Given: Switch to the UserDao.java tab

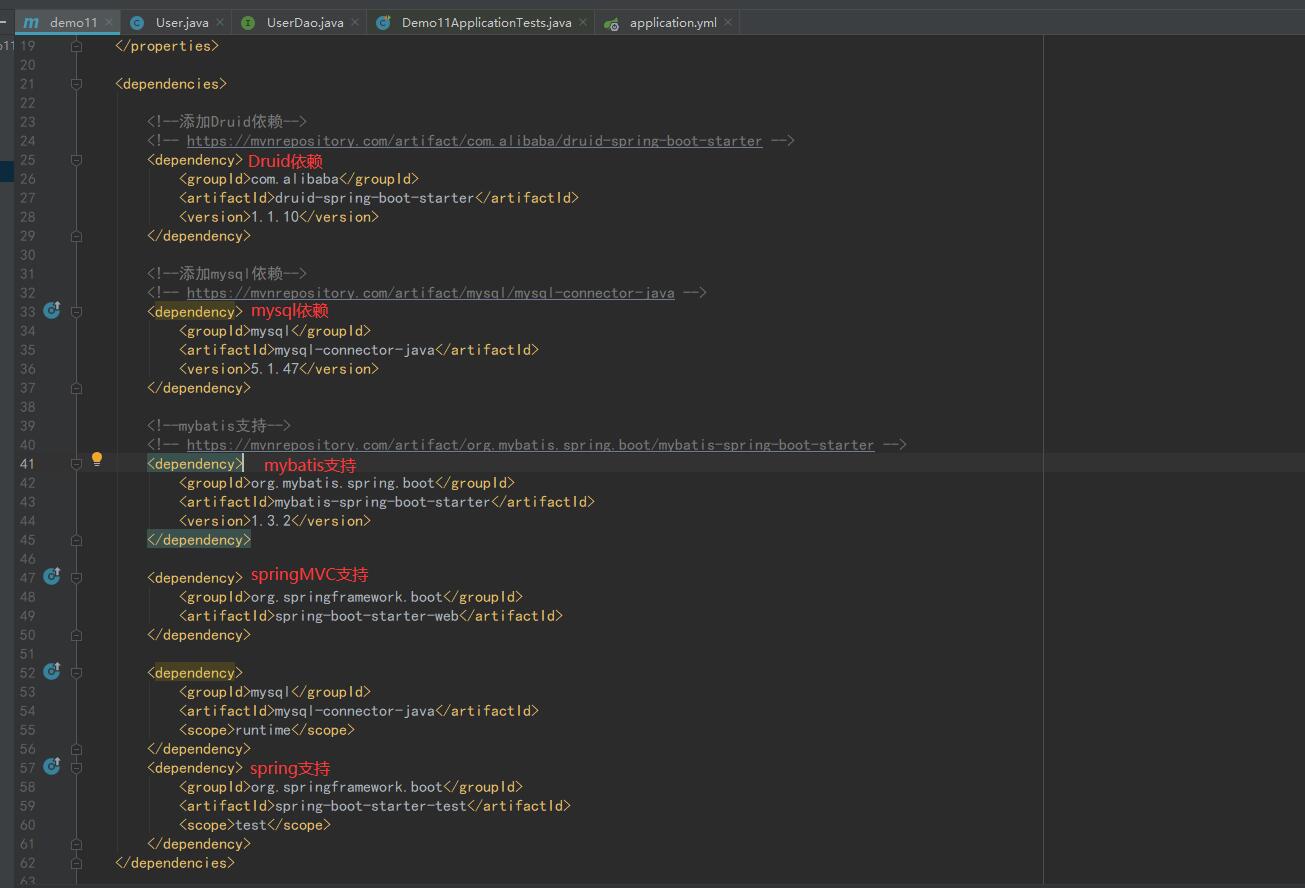Looking at the screenshot, I should click(304, 22).
